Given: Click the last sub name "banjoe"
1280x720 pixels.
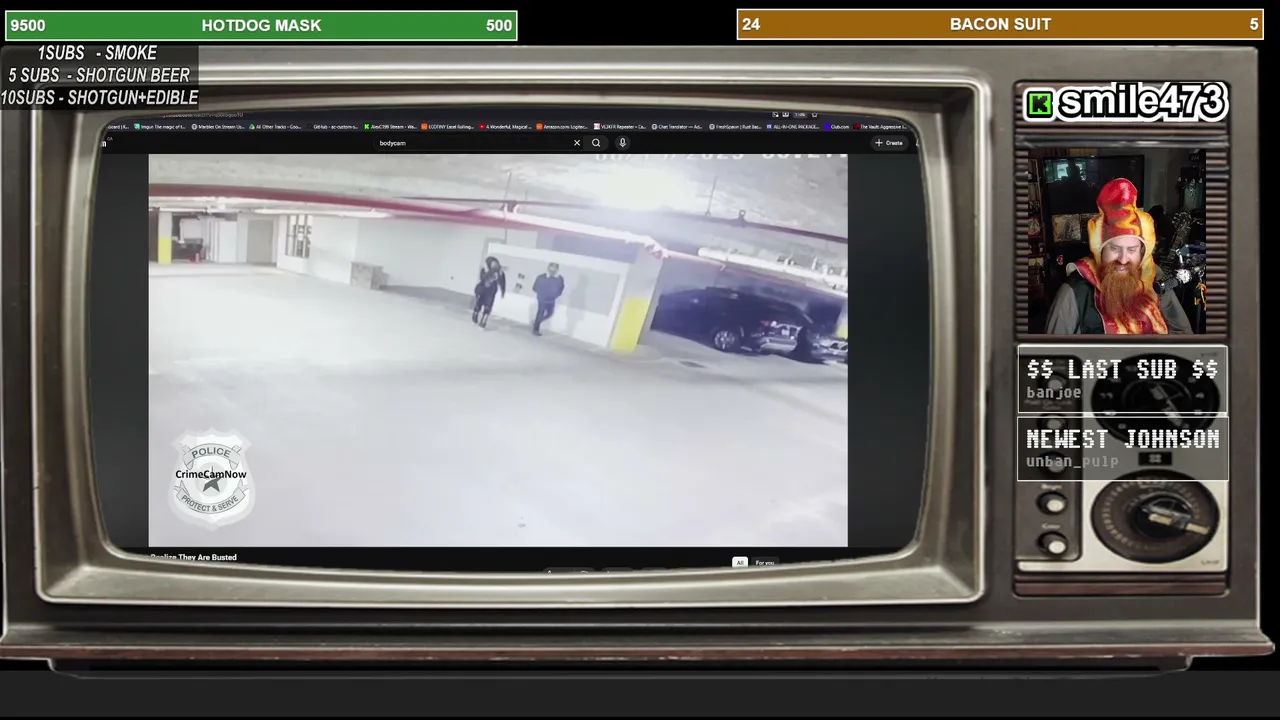Looking at the screenshot, I should (1053, 393).
